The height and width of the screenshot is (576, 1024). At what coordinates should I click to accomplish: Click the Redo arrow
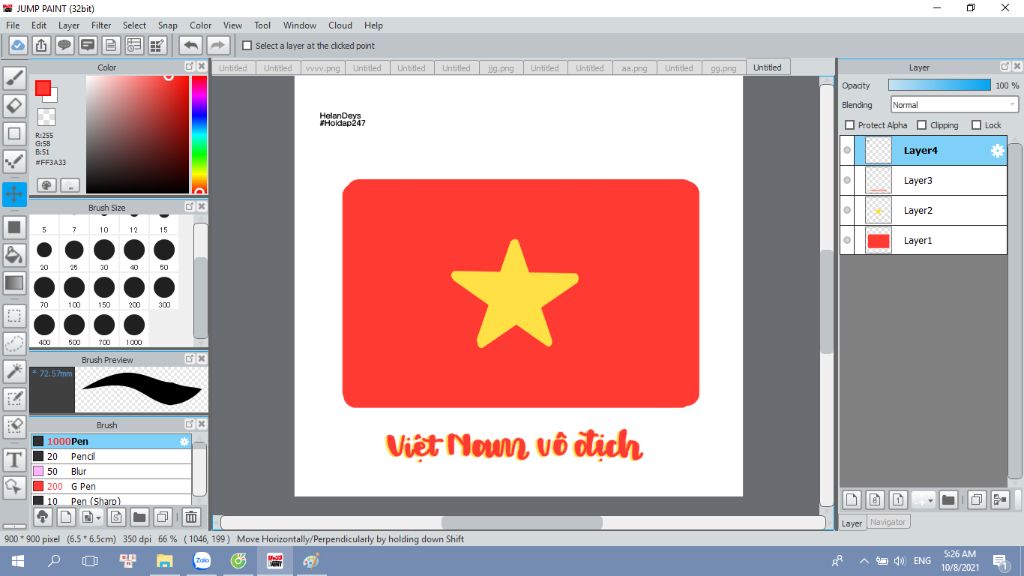[218, 46]
